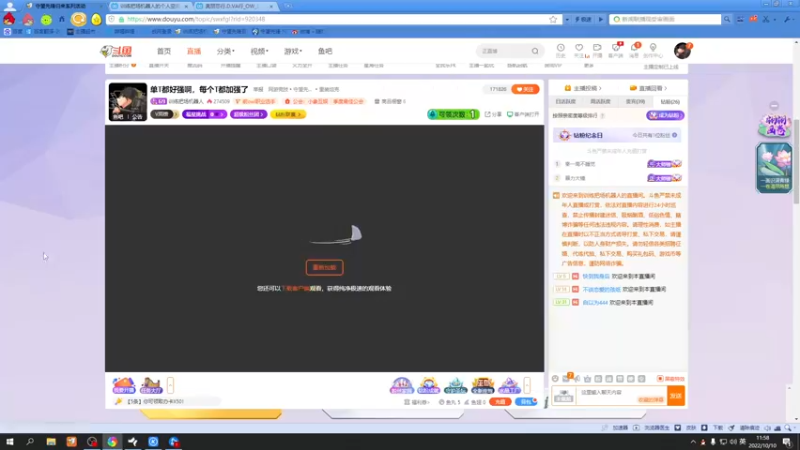Open the Windows taskbar search icon
The height and width of the screenshot is (450, 800).
[30, 441]
